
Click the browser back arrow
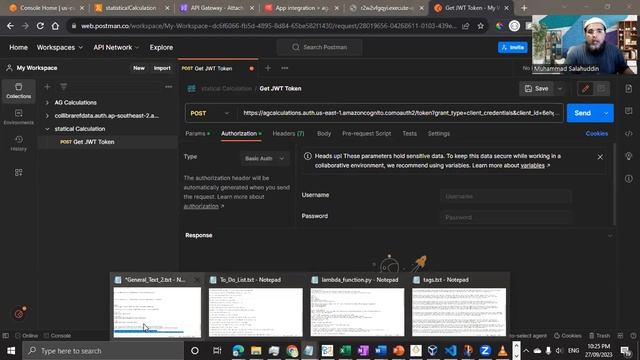10,26
